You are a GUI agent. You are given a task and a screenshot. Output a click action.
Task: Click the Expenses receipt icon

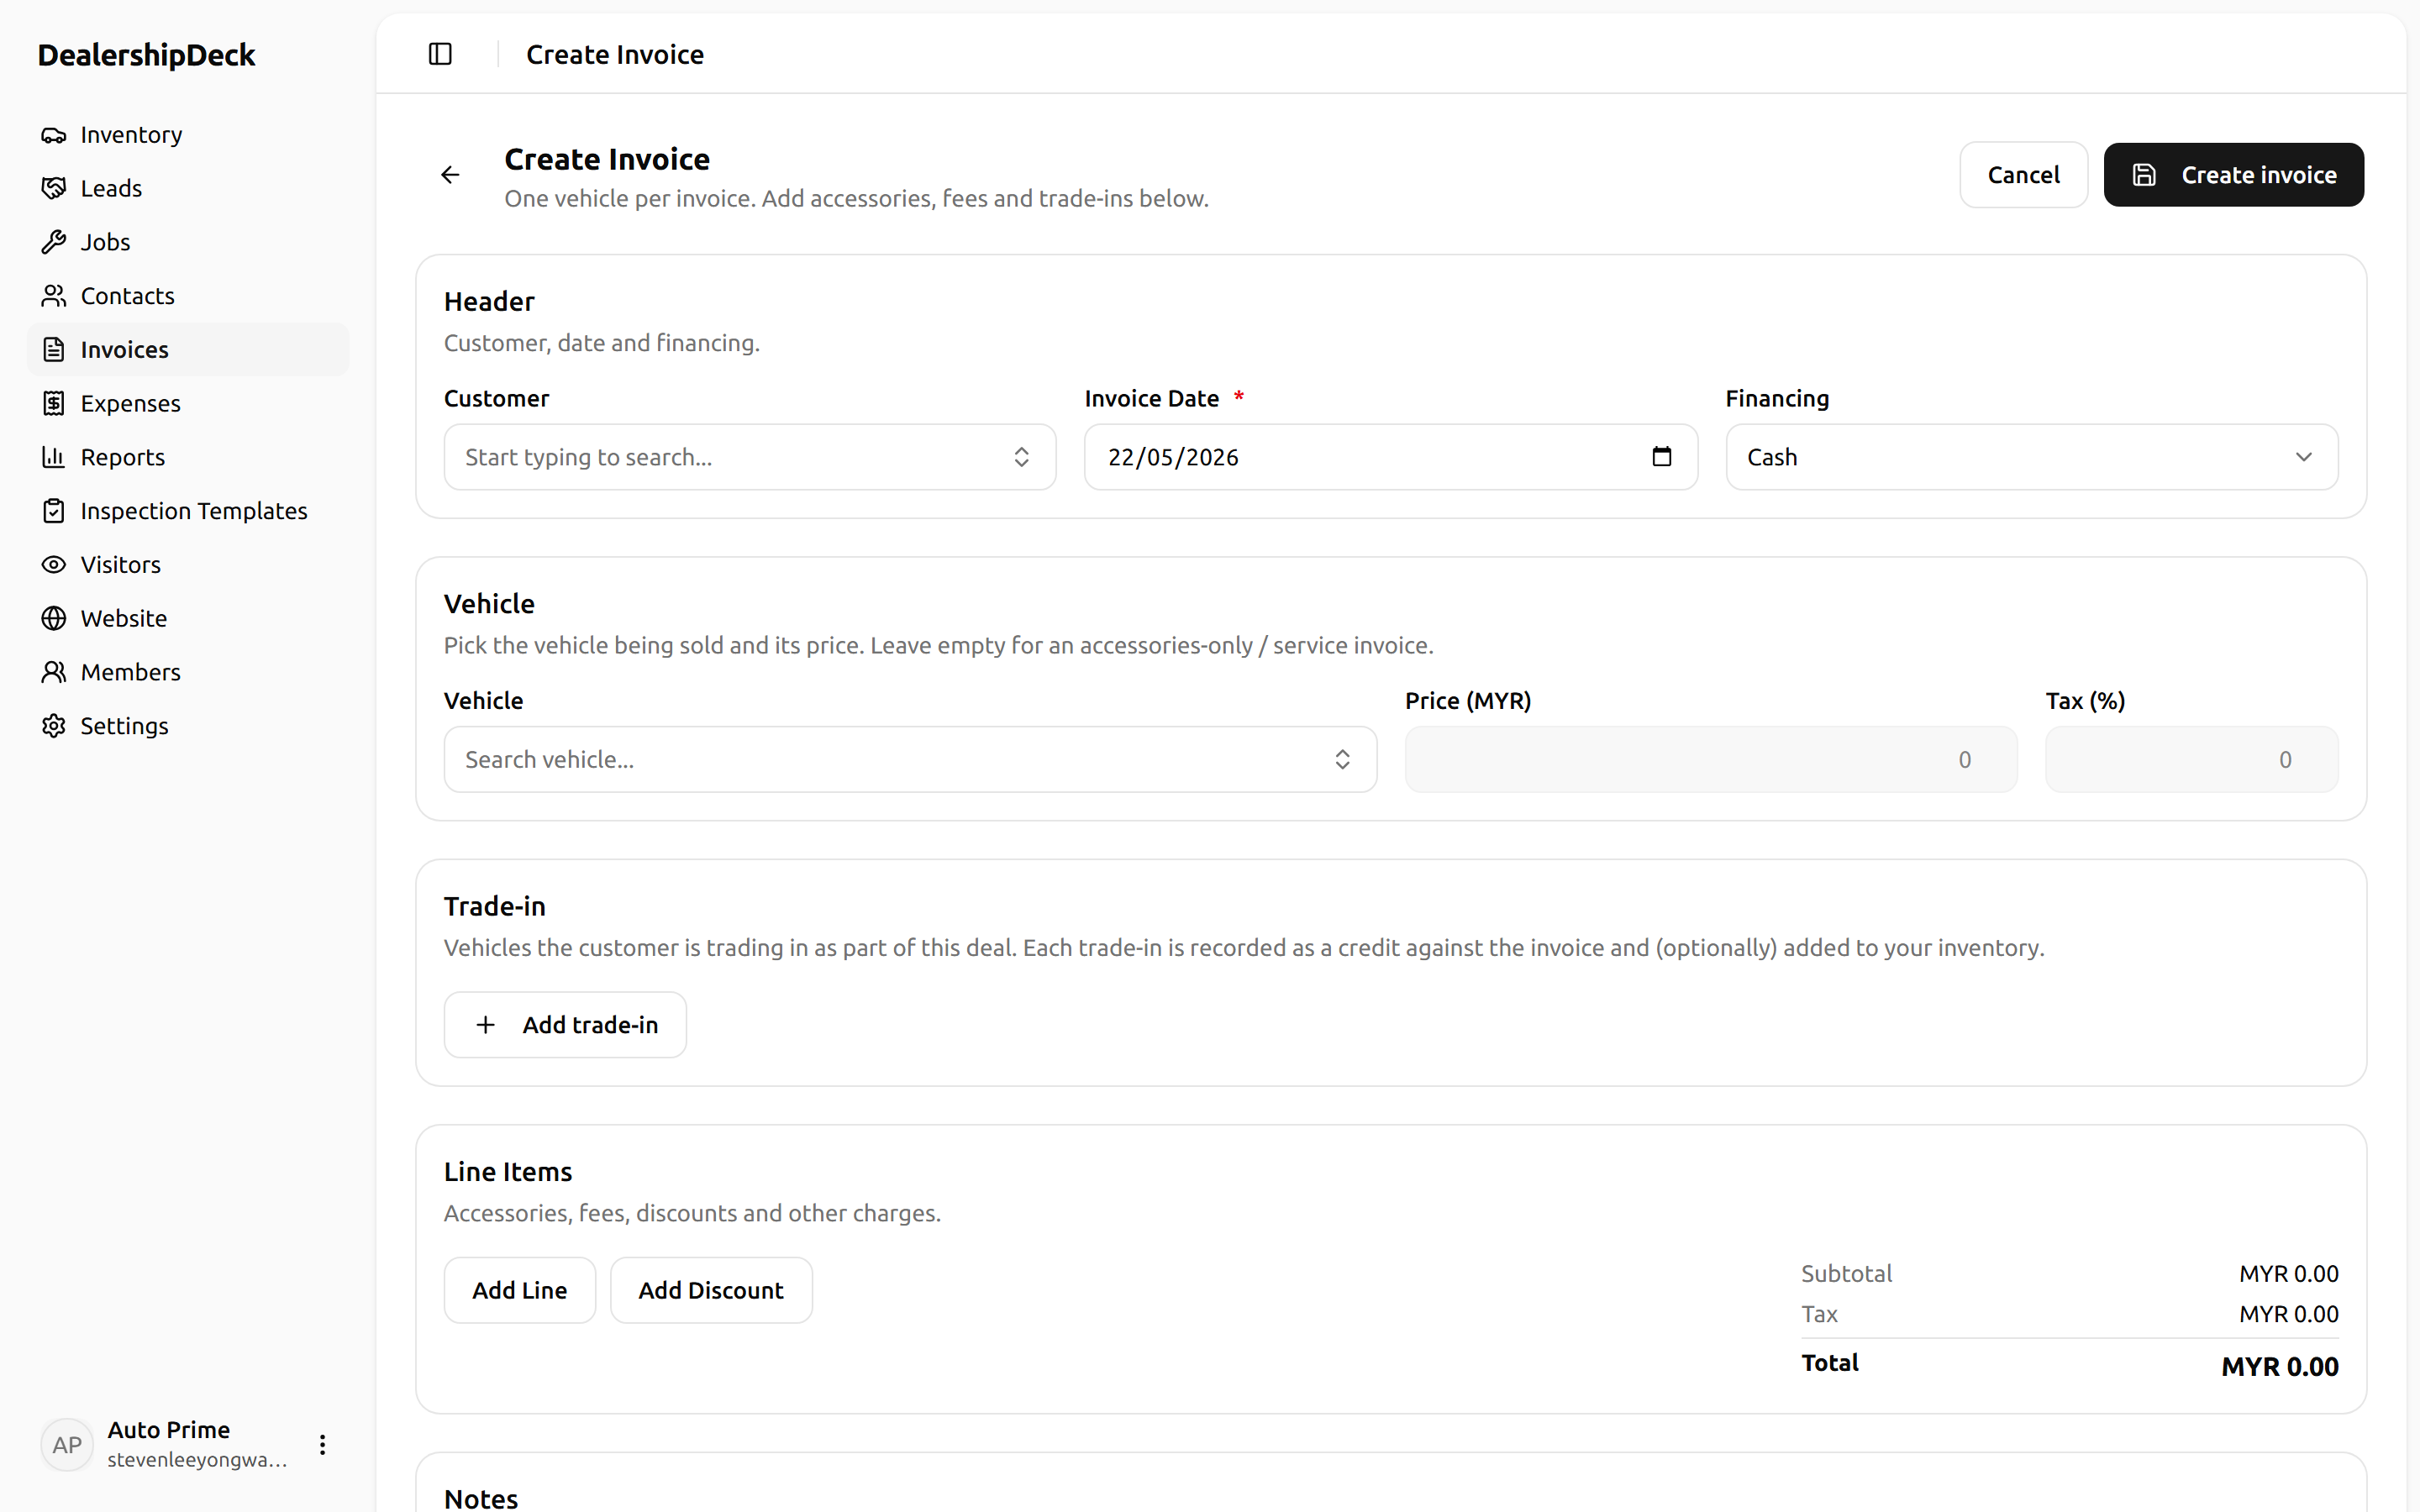coord(54,404)
